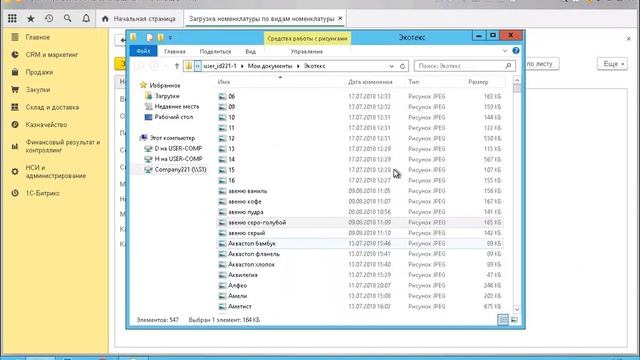Open the 1C sections grid menu icon

click(x=12, y=18)
